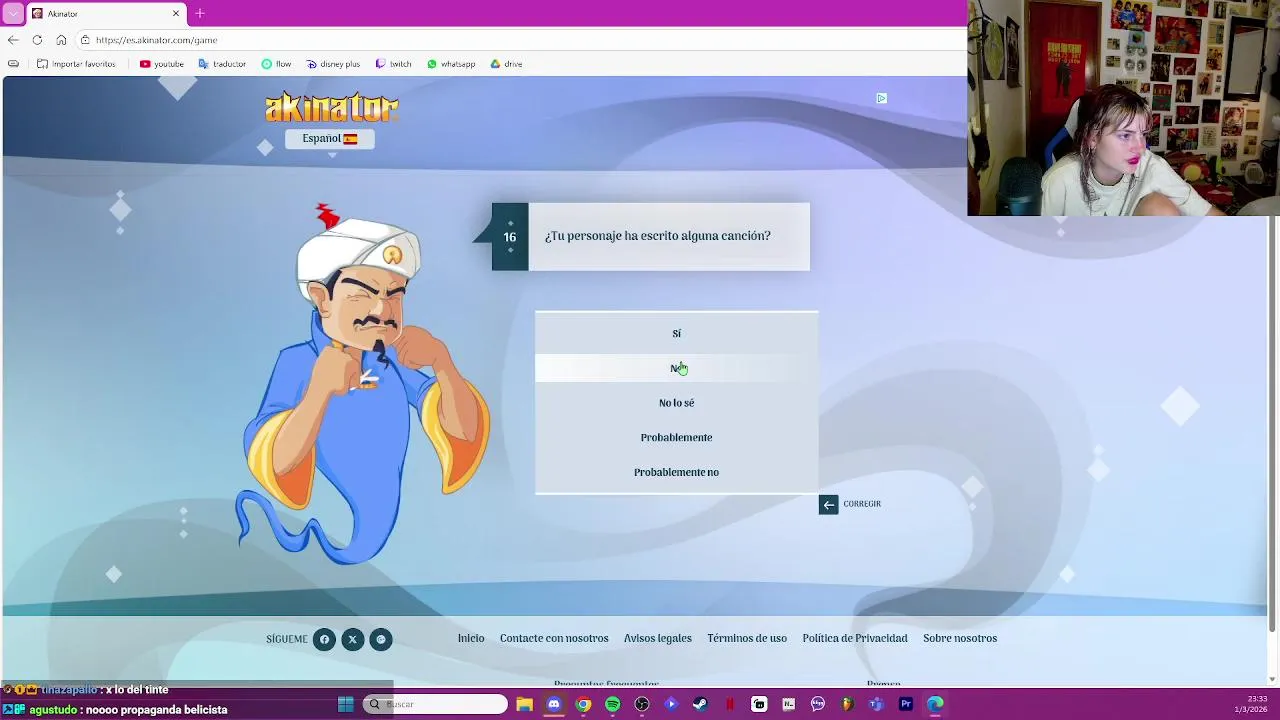Open Chrome from the taskbar

pyautogui.click(x=583, y=704)
